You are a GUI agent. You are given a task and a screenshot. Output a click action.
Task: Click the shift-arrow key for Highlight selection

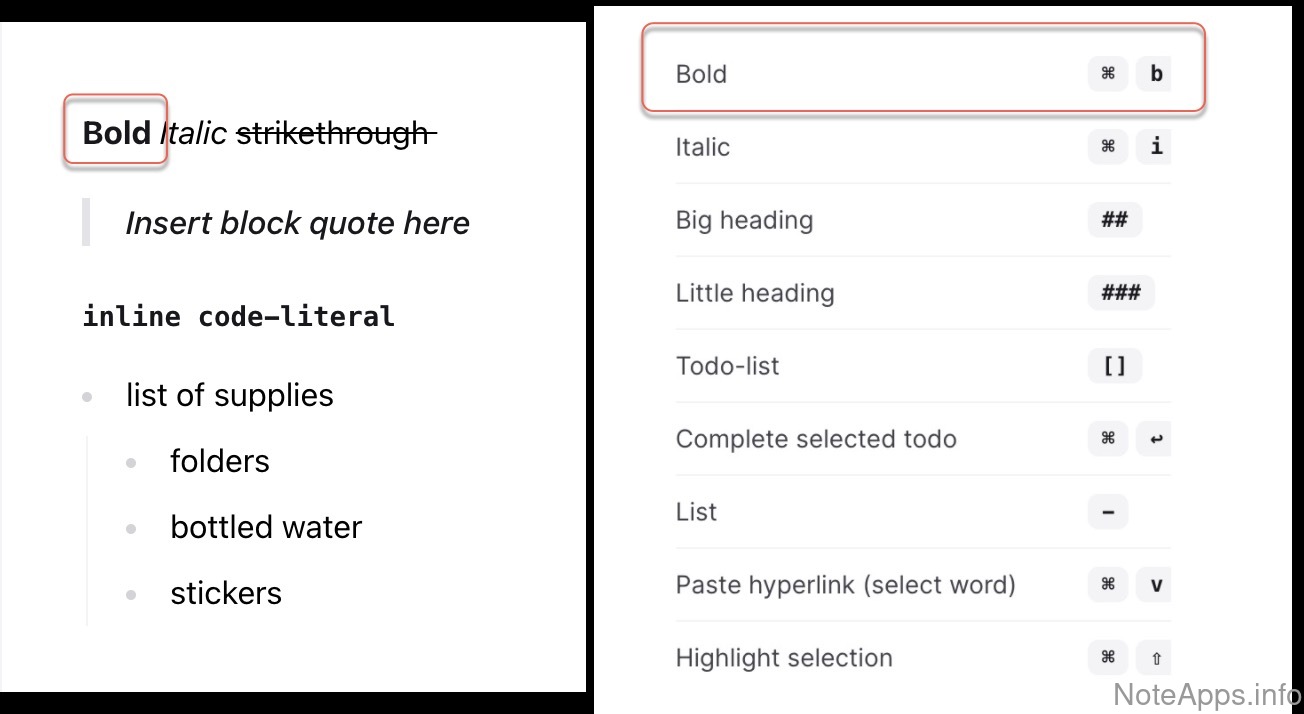tap(1155, 658)
